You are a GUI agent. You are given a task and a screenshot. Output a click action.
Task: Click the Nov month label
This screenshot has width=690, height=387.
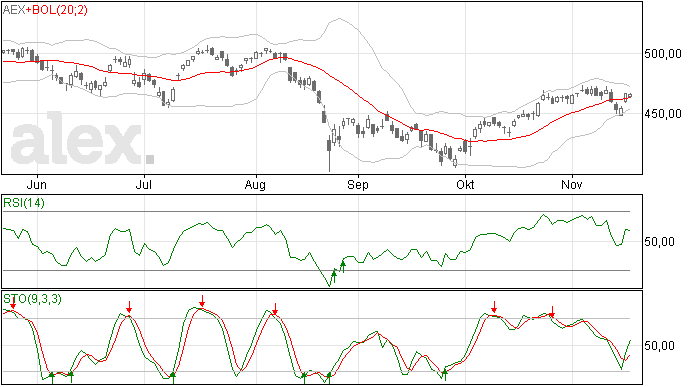(572, 184)
